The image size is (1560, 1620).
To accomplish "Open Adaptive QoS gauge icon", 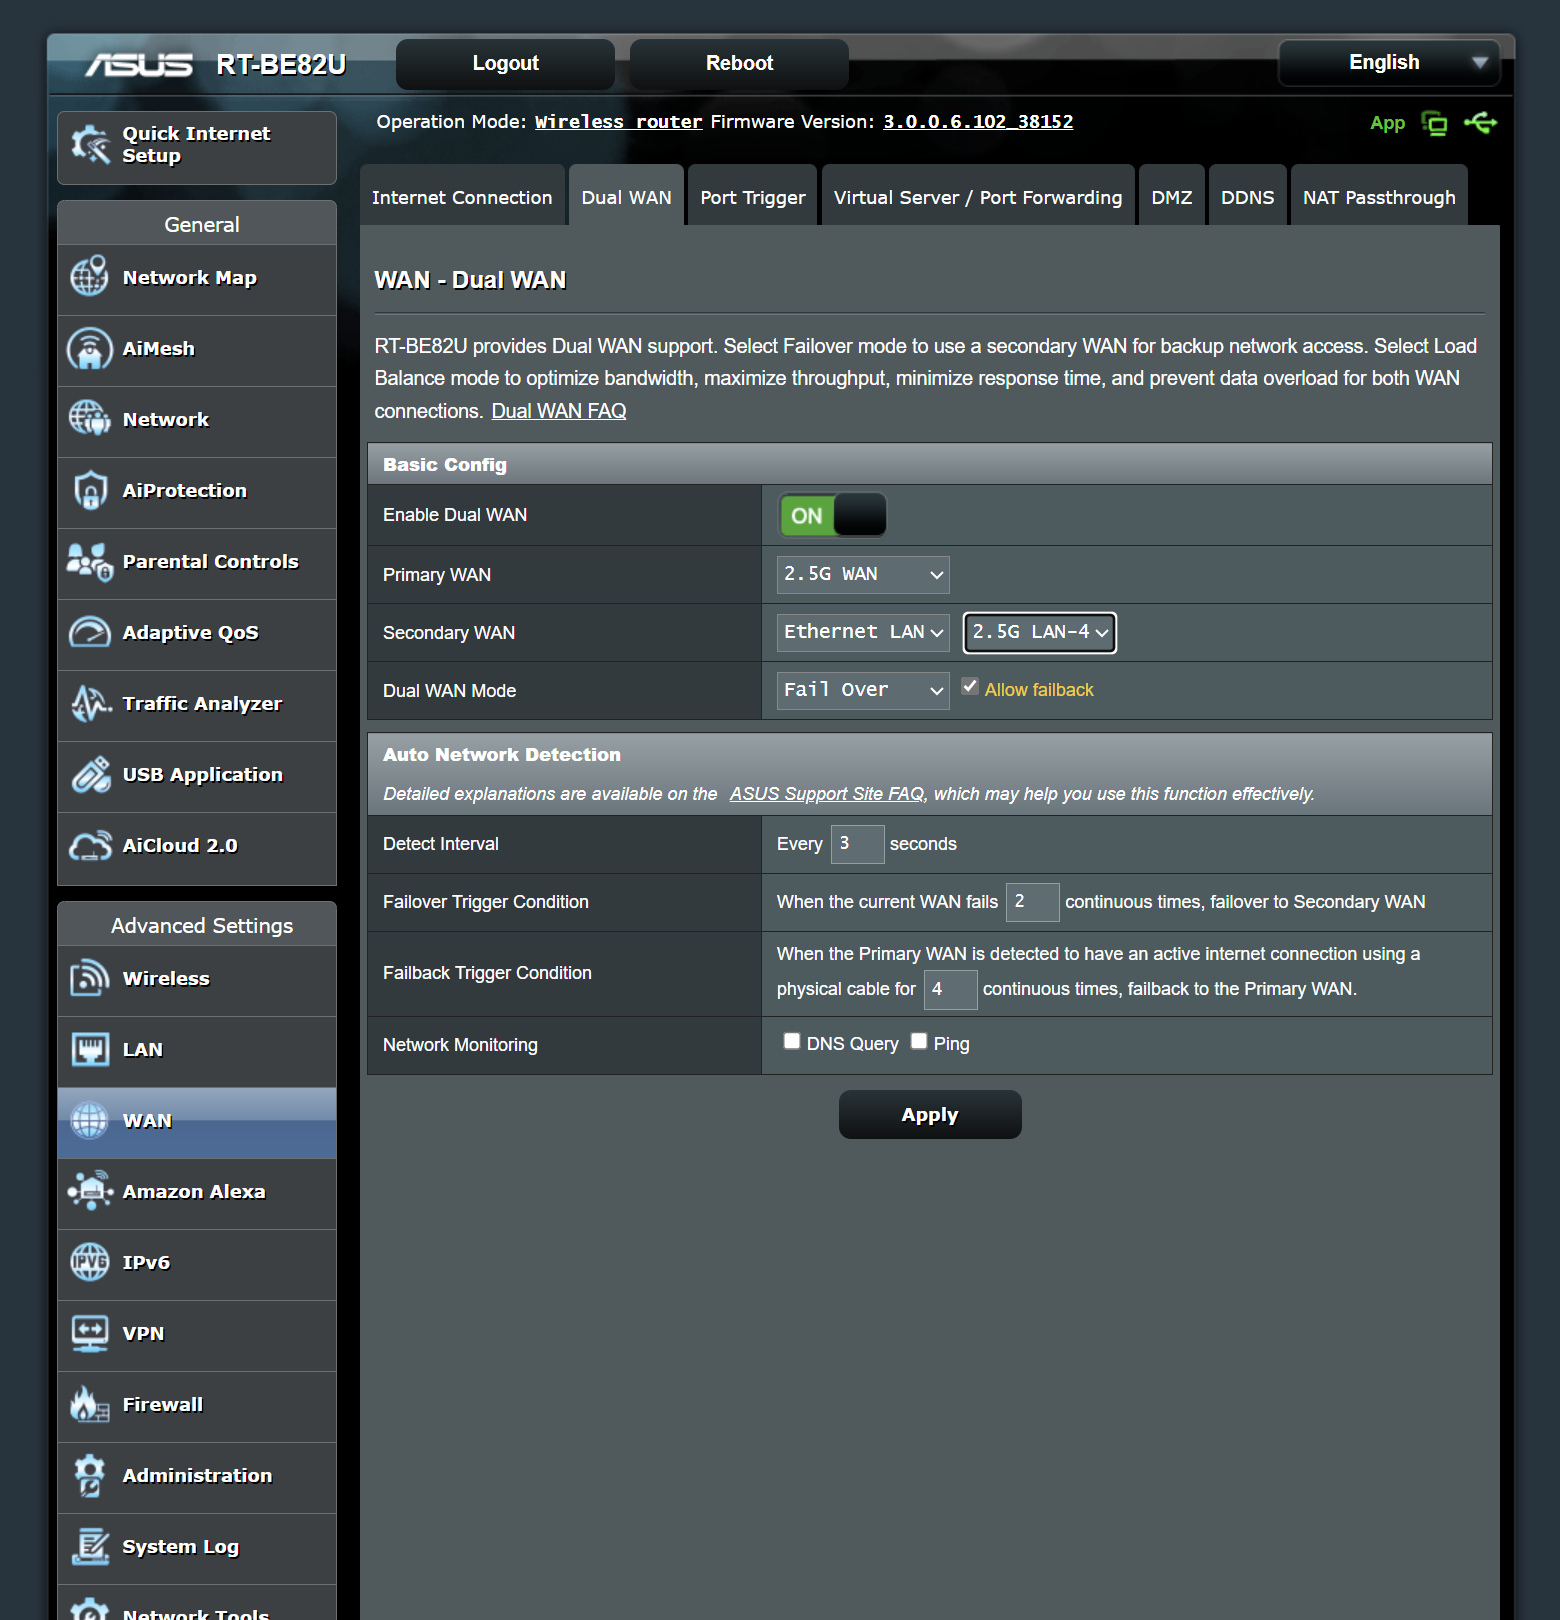I will pyautogui.click(x=90, y=632).
